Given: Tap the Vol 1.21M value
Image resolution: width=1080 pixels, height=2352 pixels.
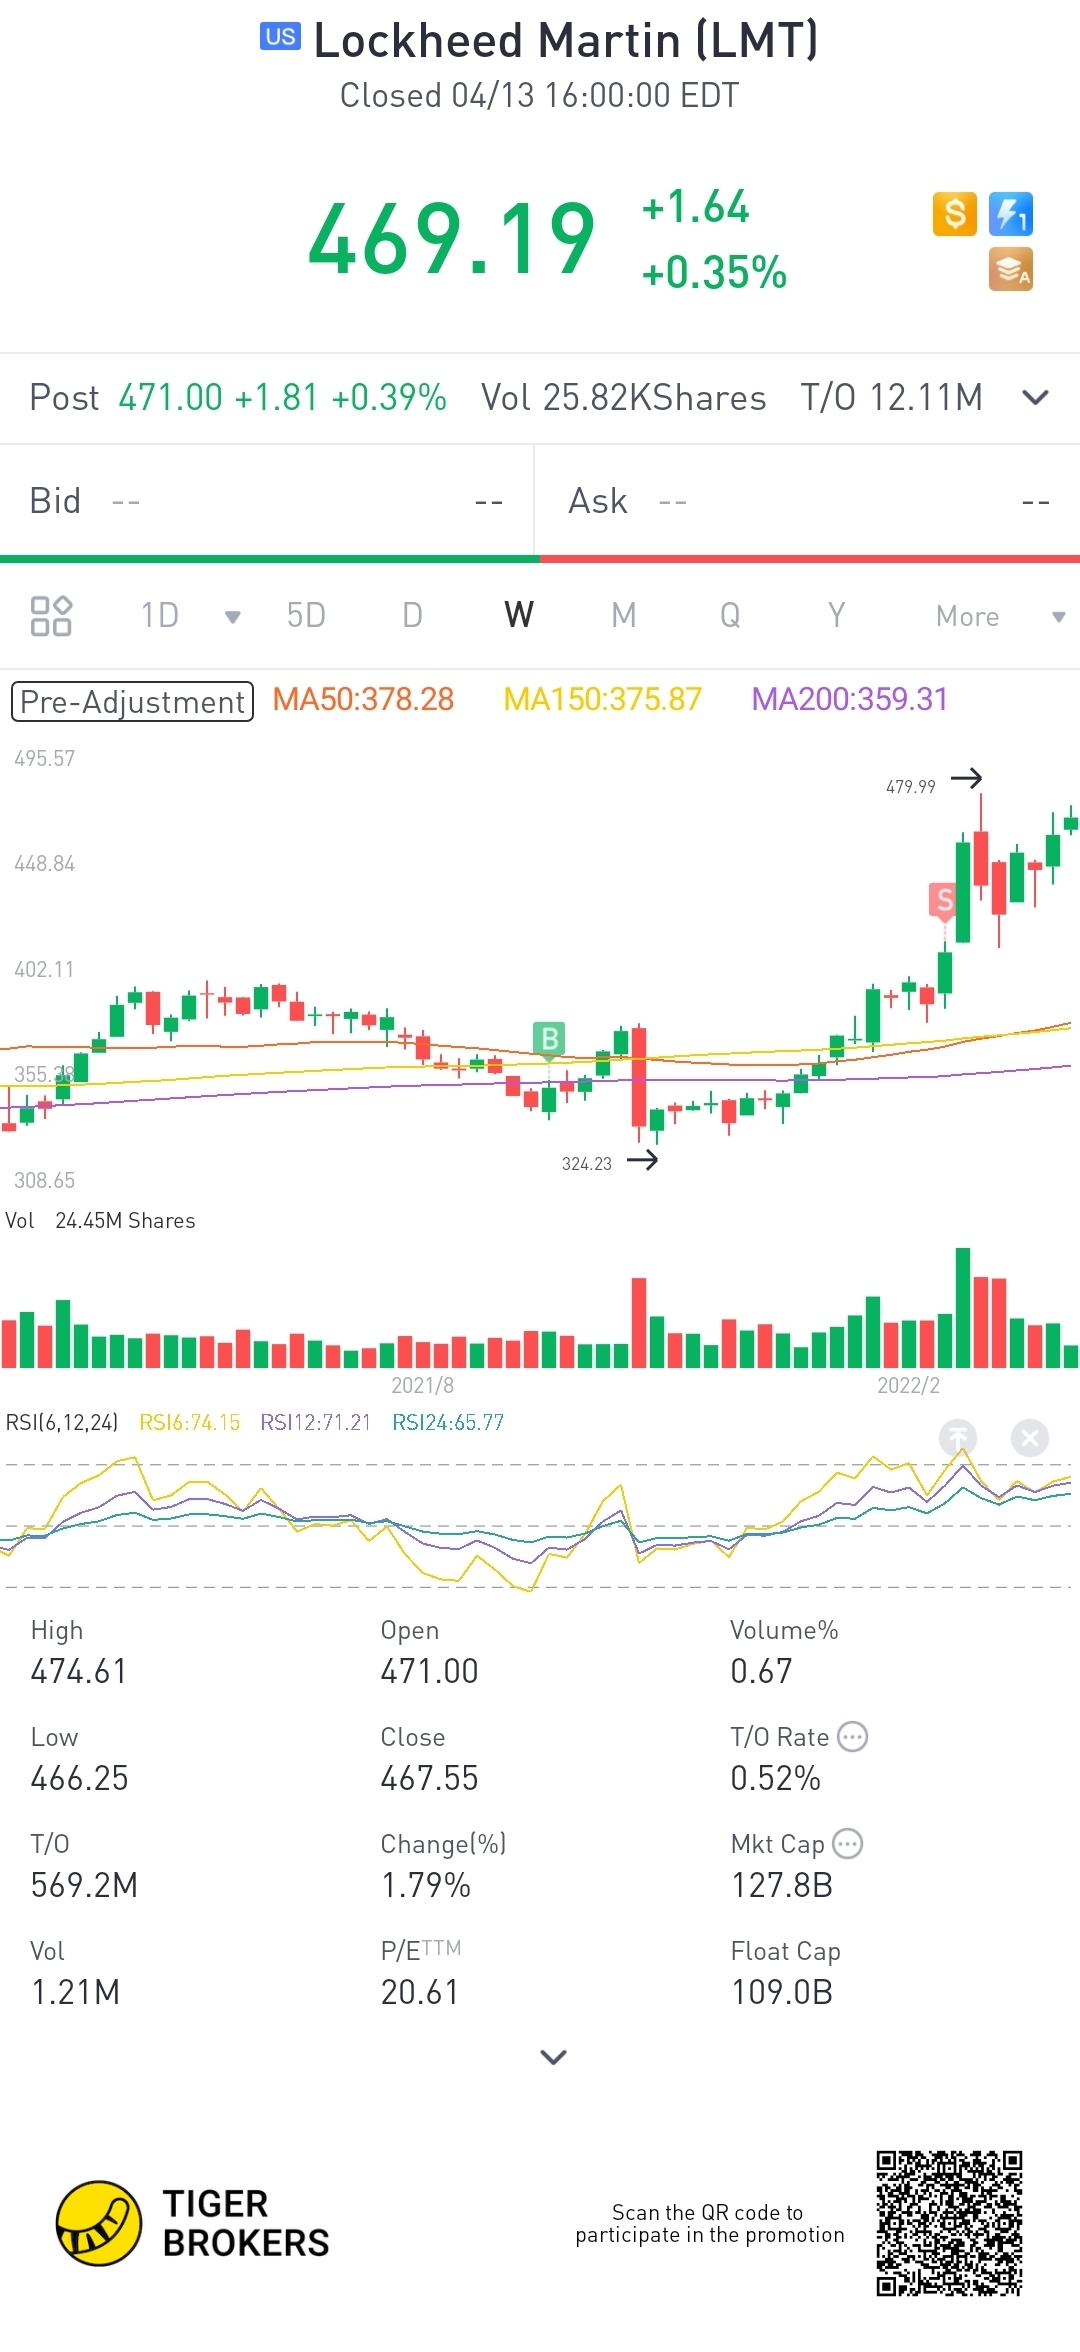Looking at the screenshot, I should click(75, 1992).
